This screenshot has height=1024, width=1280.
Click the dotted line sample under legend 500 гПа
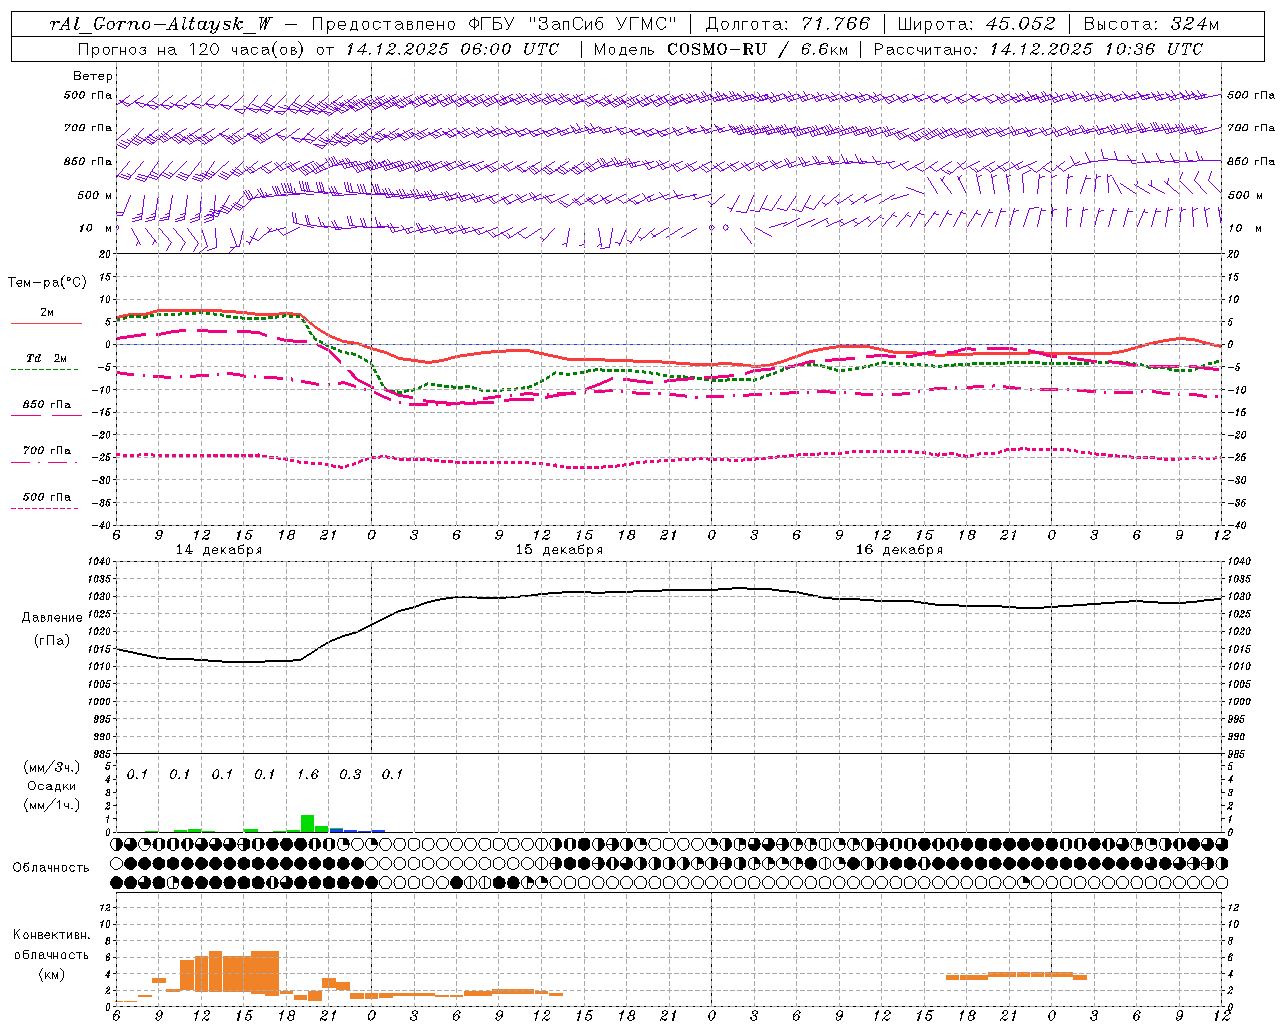click(44, 508)
